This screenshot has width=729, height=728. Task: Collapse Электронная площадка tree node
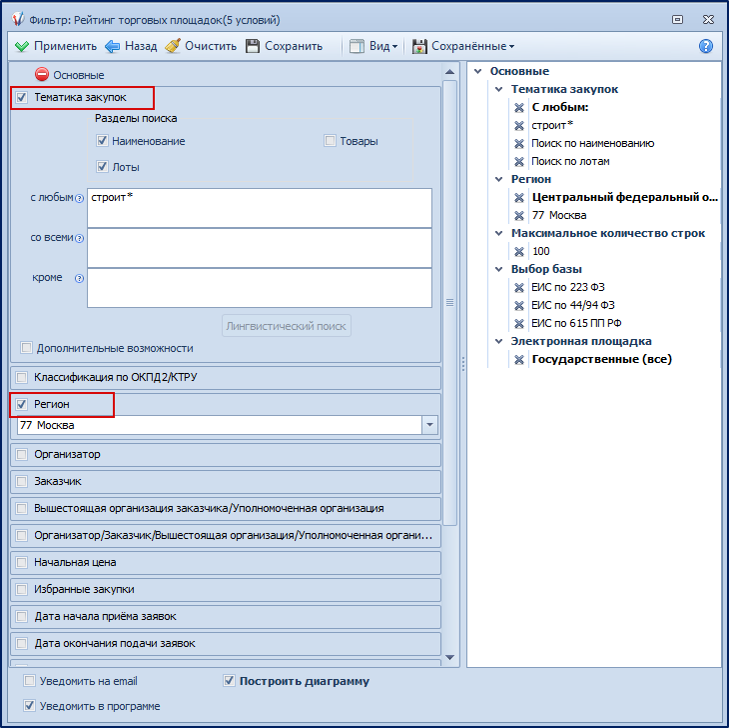pos(499,341)
